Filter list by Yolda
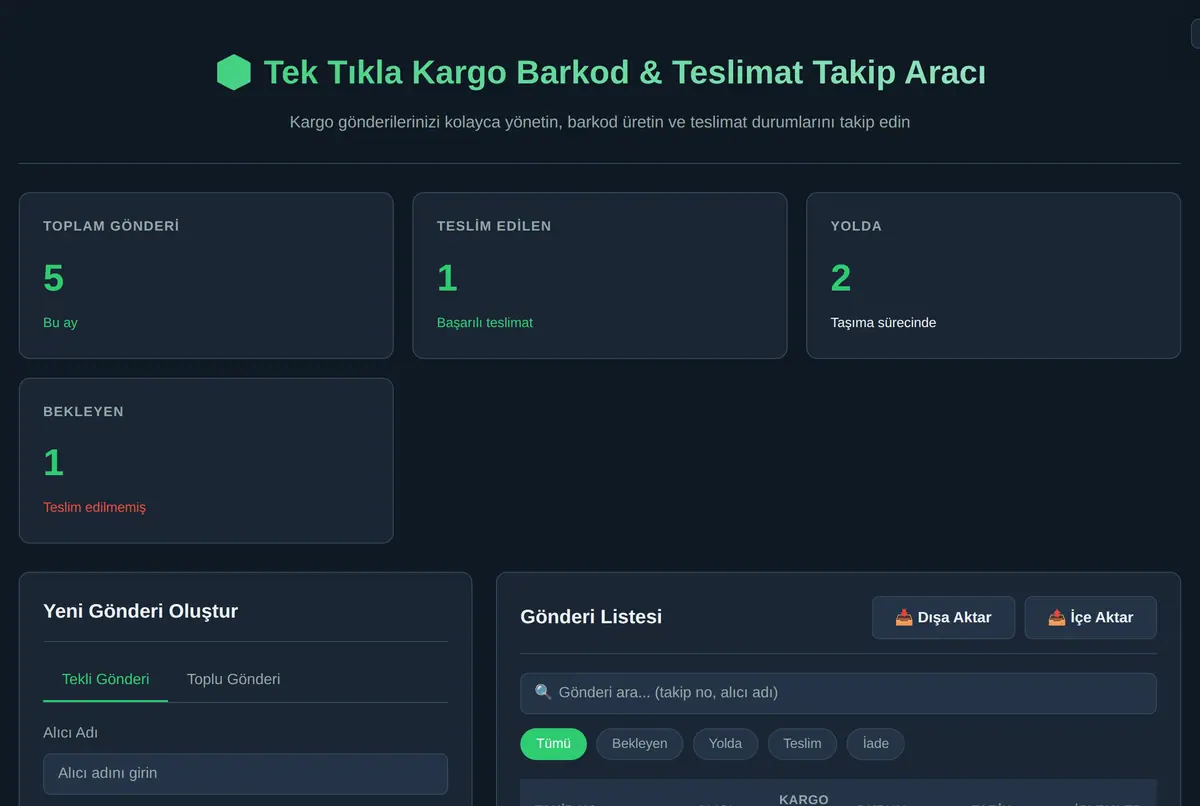 (x=725, y=743)
